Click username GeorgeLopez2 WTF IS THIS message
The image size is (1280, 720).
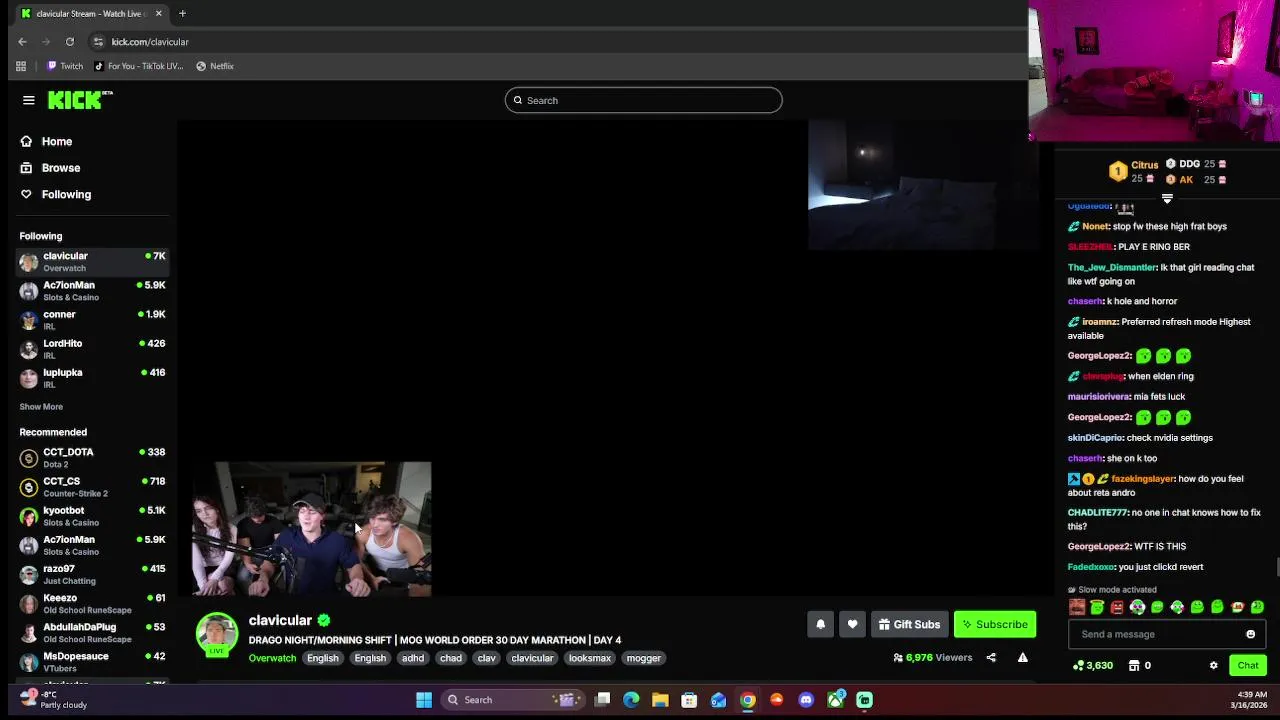click(1099, 547)
